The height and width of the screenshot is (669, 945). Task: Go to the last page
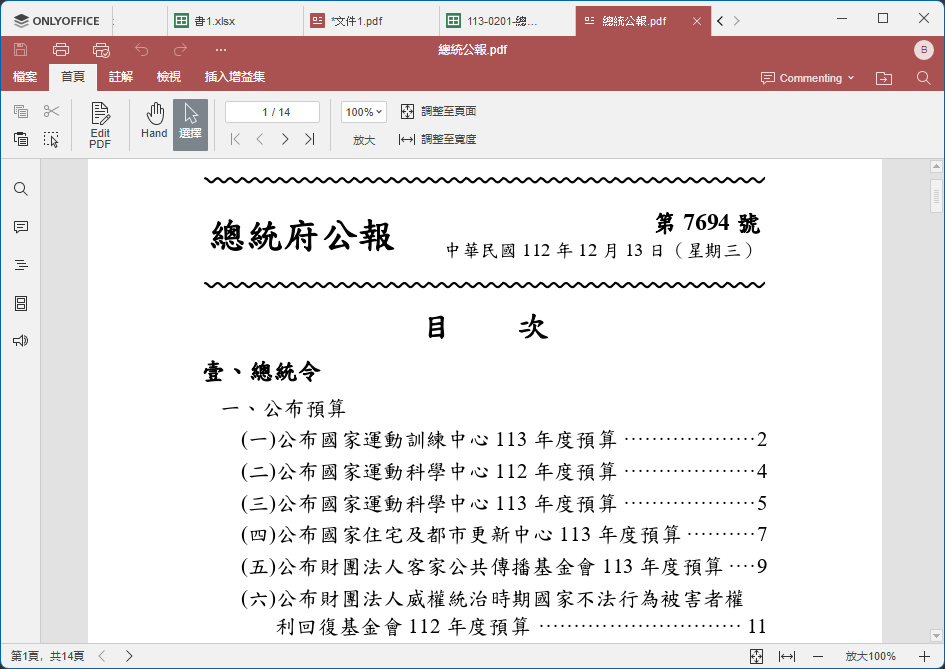(x=310, y=140)
